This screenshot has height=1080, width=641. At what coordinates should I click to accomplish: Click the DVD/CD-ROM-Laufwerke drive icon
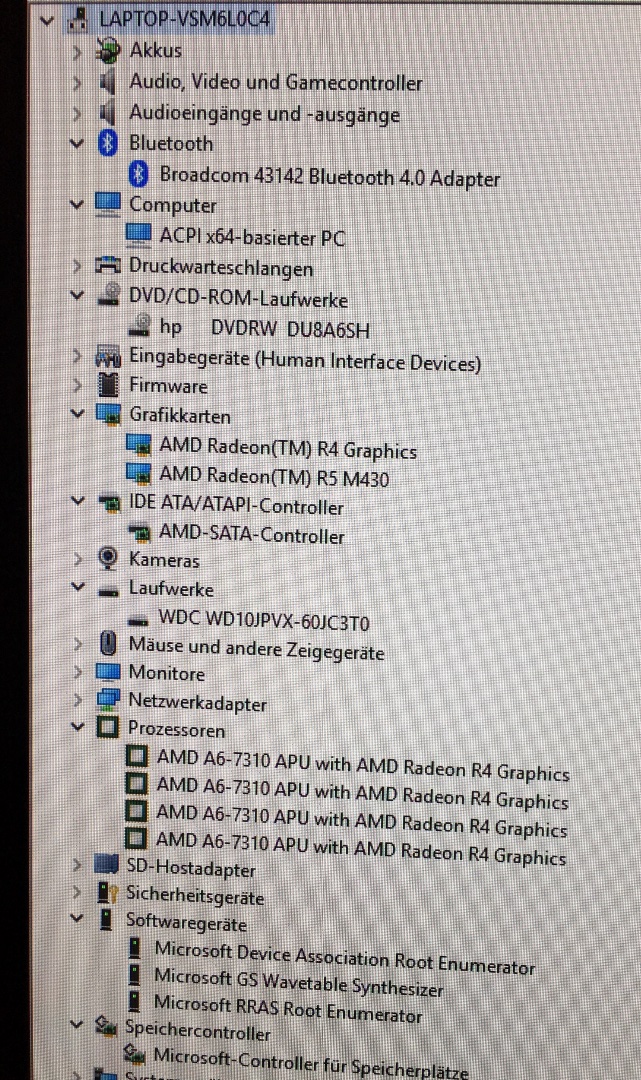[x=107, y=297]
